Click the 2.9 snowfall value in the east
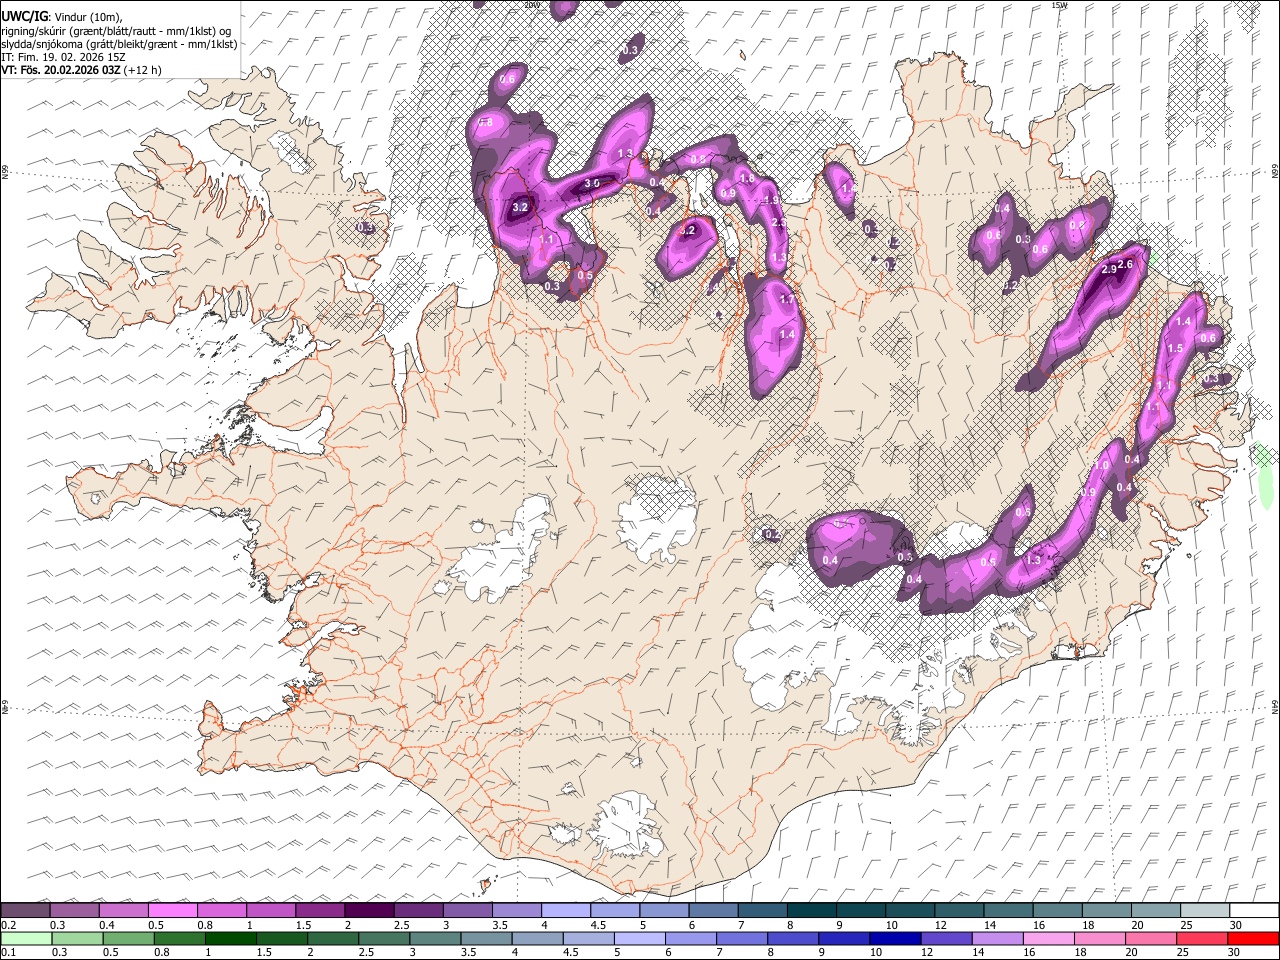This screenshot has width=1280, height=960. coord(1108,270)
